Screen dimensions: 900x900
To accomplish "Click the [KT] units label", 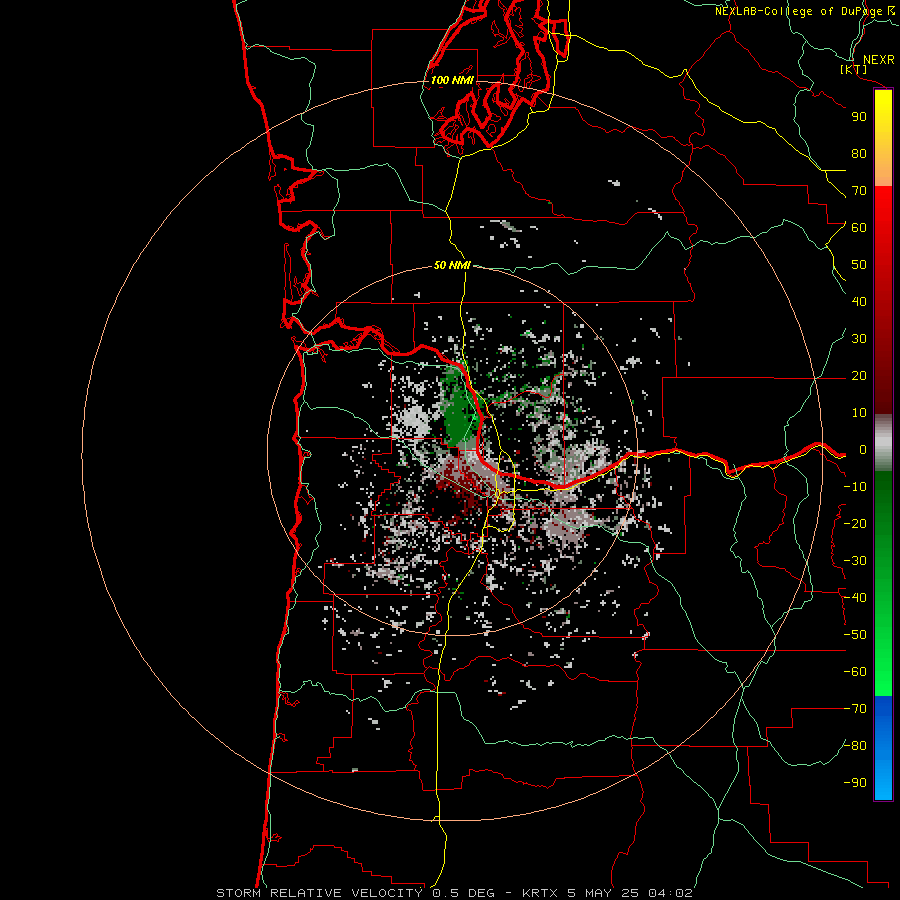I will click(853, 69).
